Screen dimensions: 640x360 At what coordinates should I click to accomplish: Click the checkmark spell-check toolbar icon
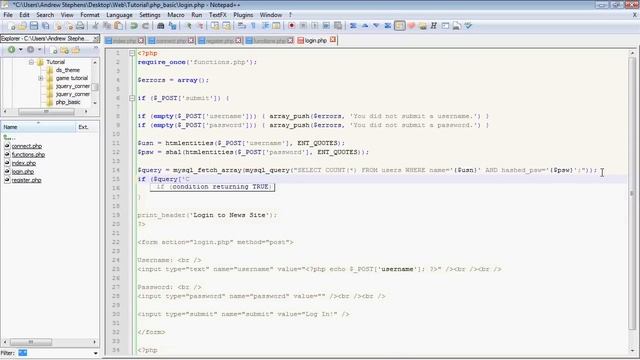click(468, 26)
